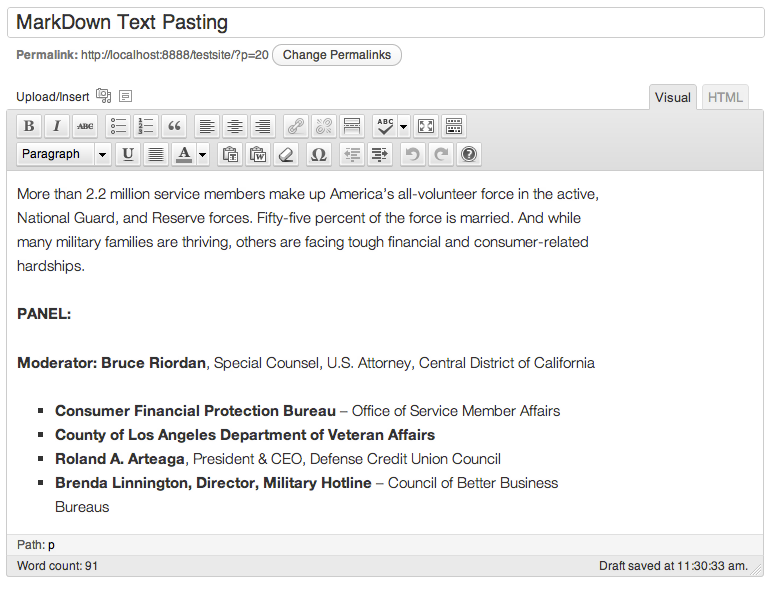775x590 pixels.
Task: Align text right
Action: coord(262,126)
